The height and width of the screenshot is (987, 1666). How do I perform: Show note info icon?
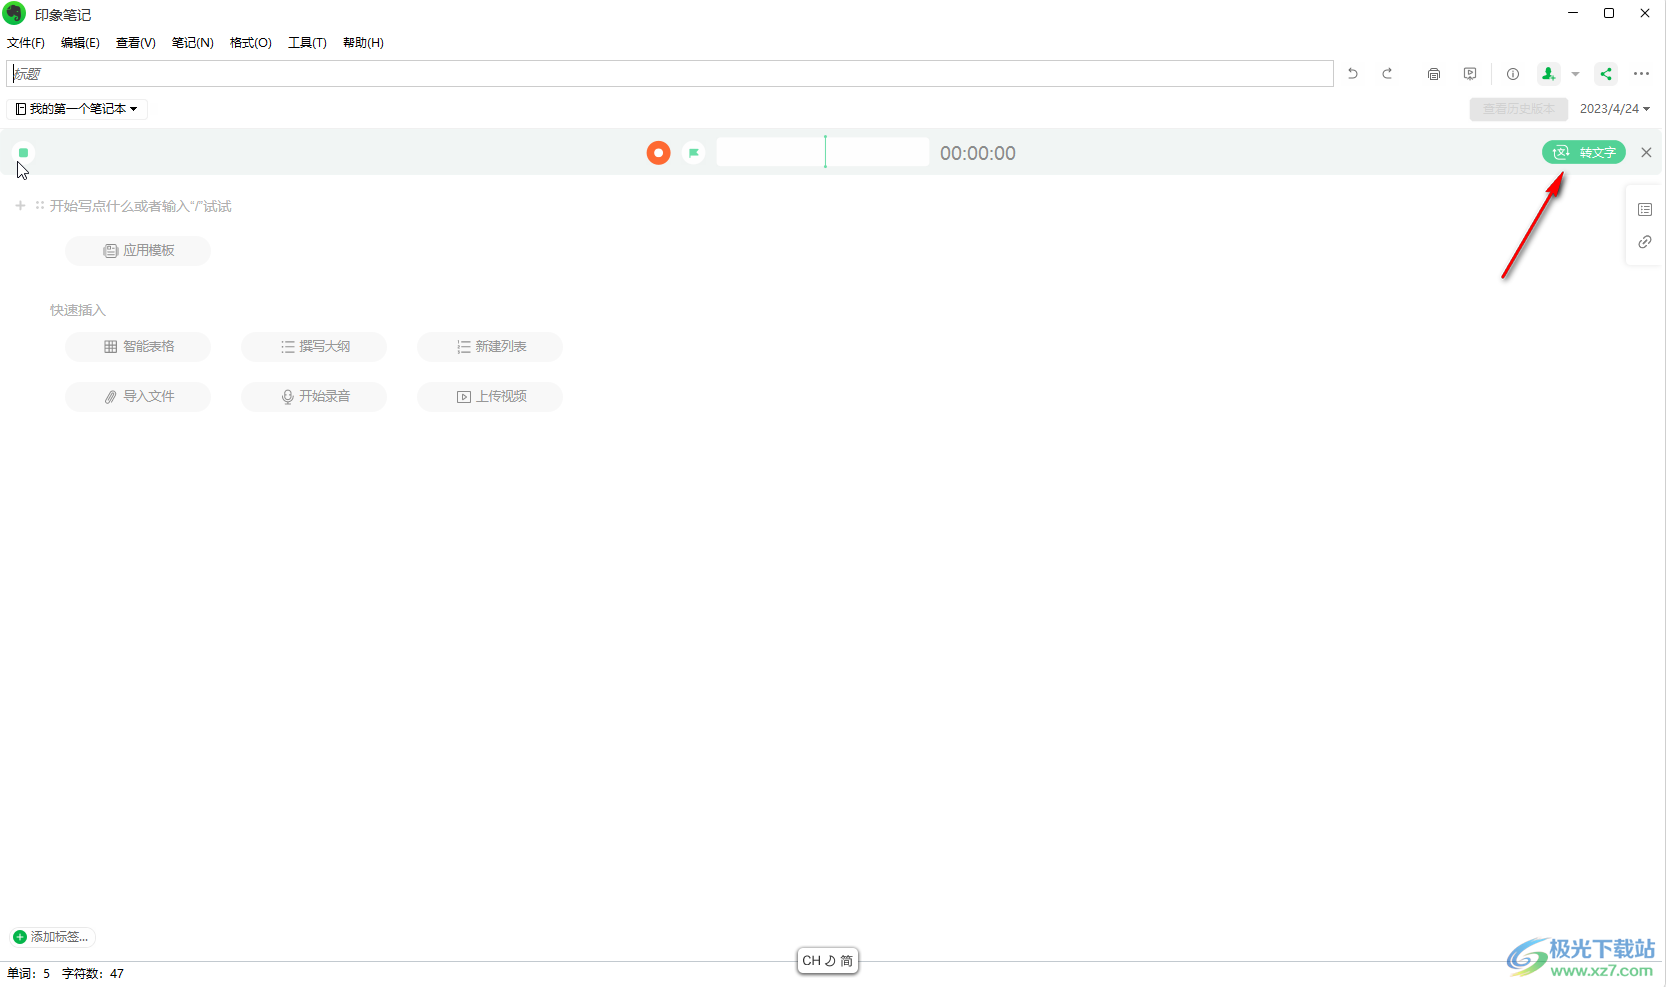[1513, 74]
